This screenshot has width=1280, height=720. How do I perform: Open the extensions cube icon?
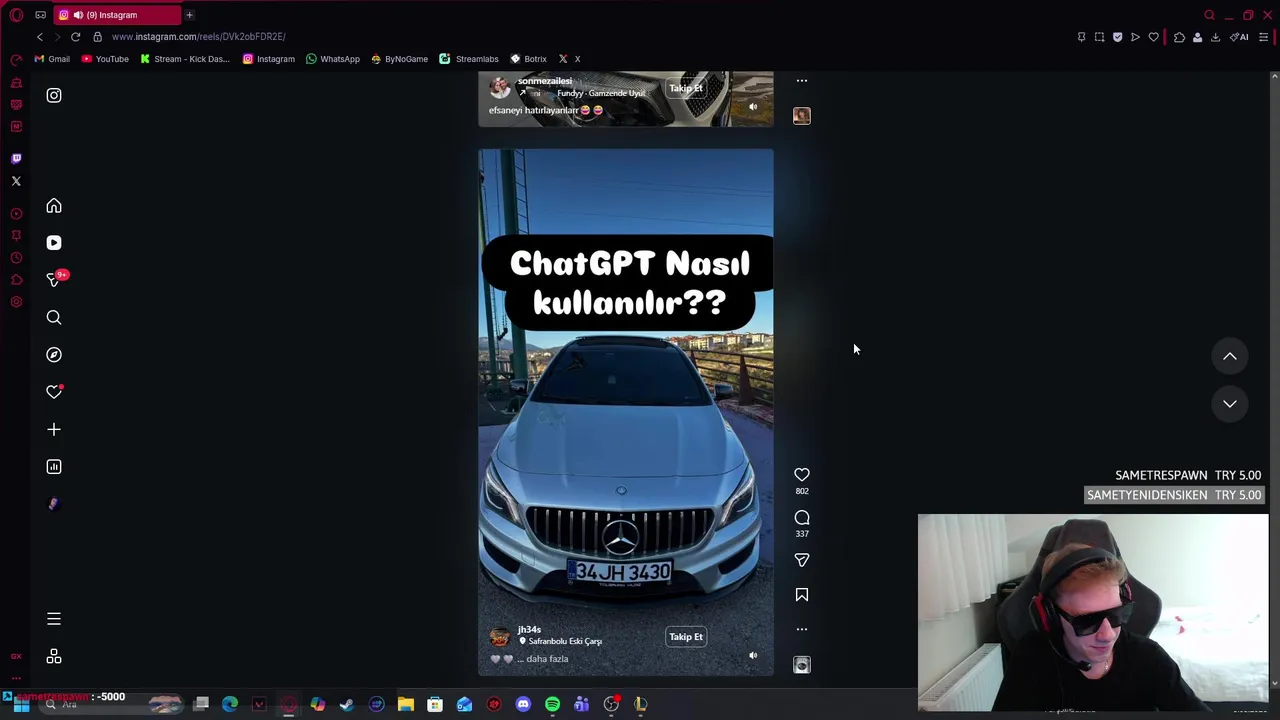pos(1179,37)
